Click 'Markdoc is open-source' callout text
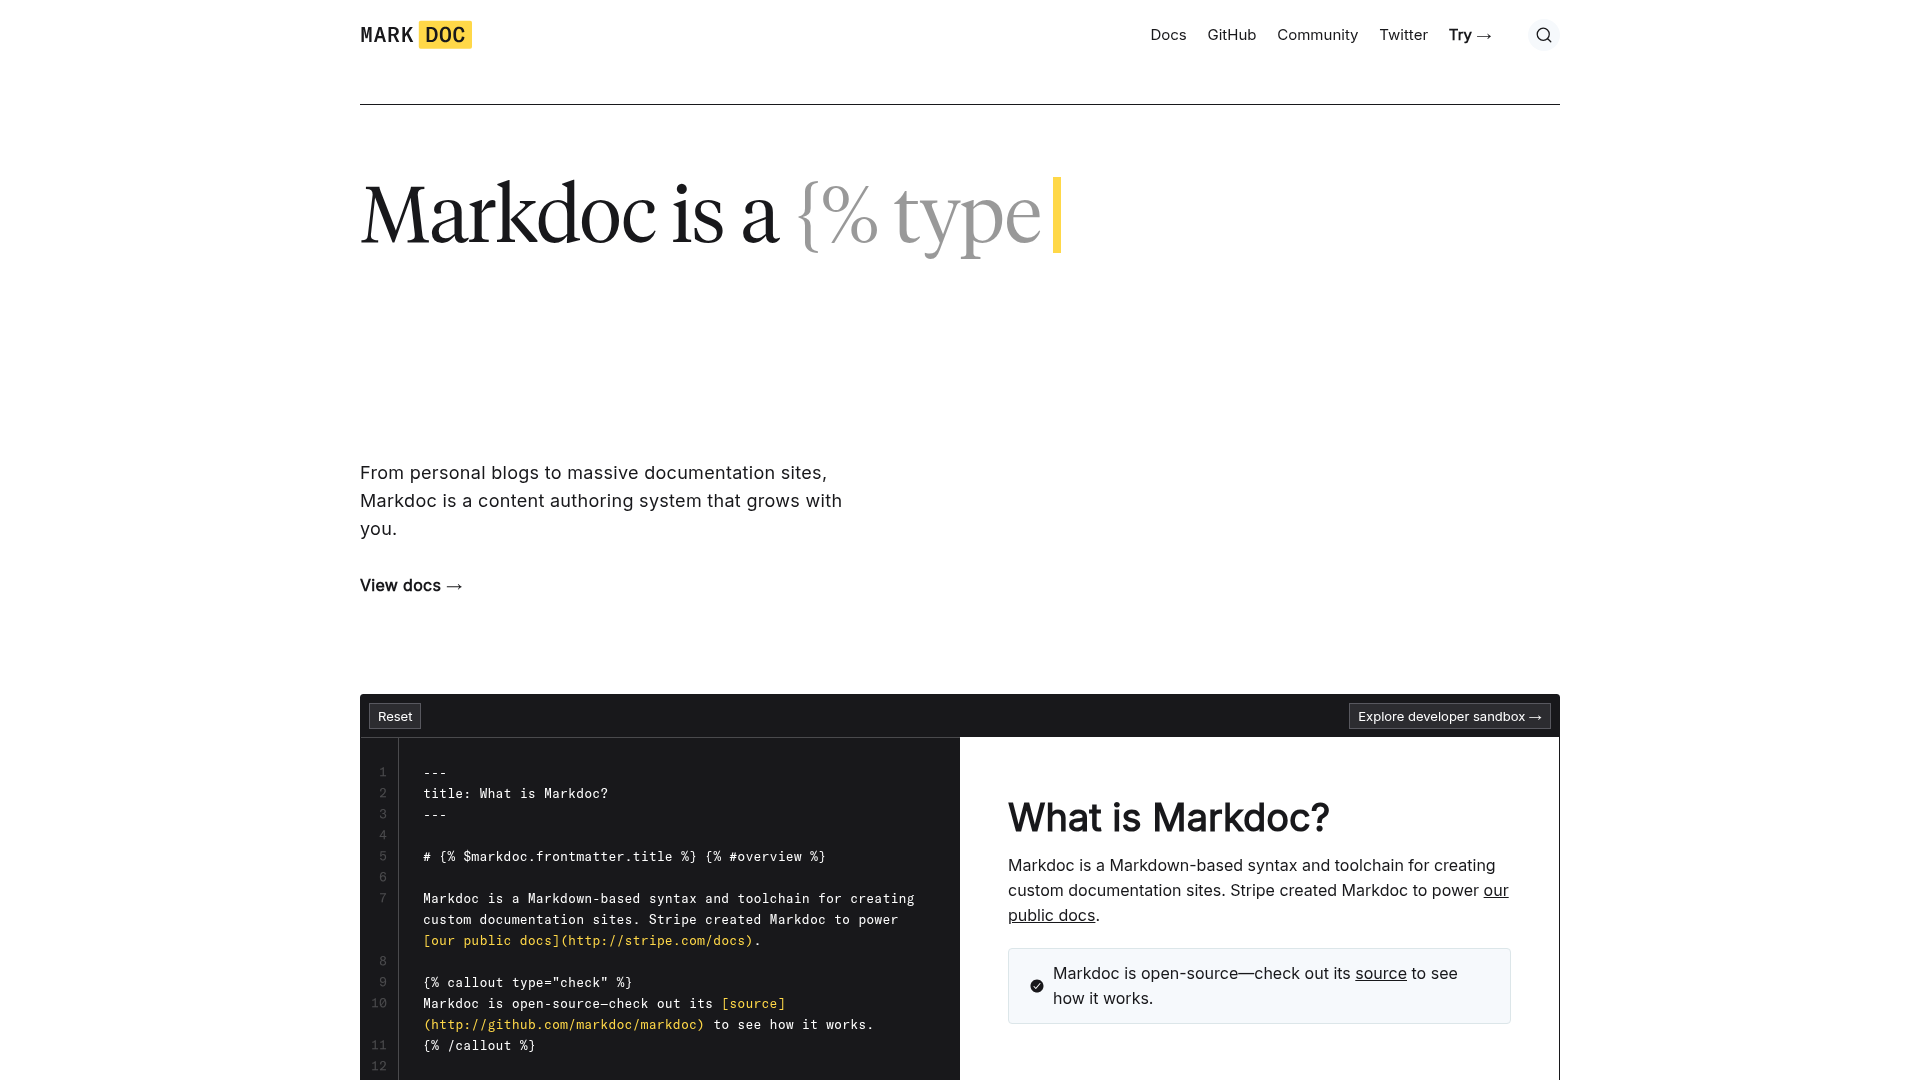The height and width of the screenshot is (1080, 1920). pyautogui.click(x=1255, y=986)
